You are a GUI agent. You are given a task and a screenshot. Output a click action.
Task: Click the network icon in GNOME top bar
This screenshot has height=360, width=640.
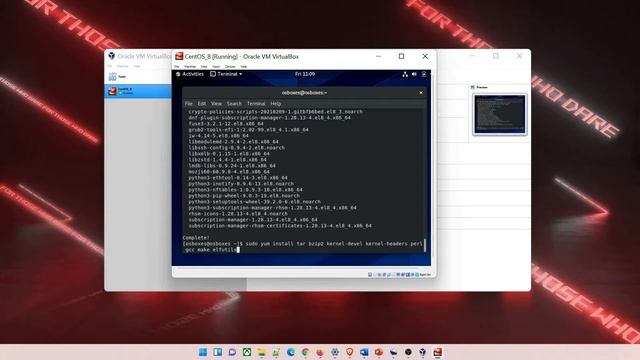click(405, 74)
